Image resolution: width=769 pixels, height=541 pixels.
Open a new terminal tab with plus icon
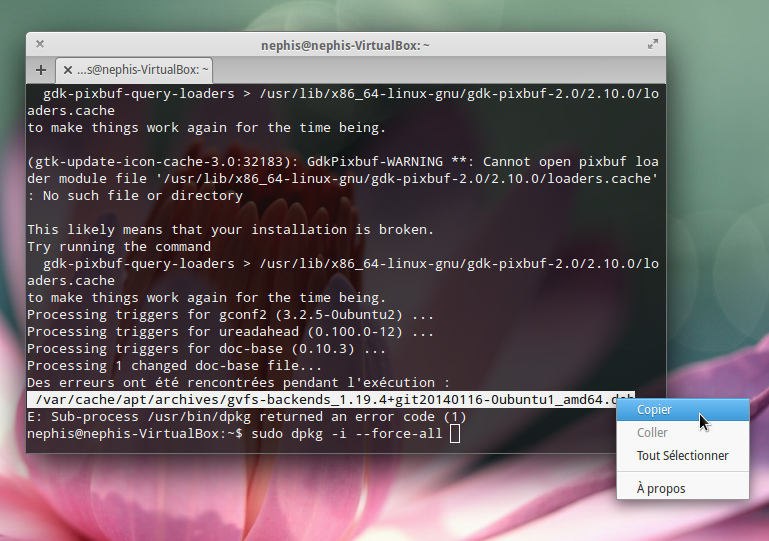[41, 70]
